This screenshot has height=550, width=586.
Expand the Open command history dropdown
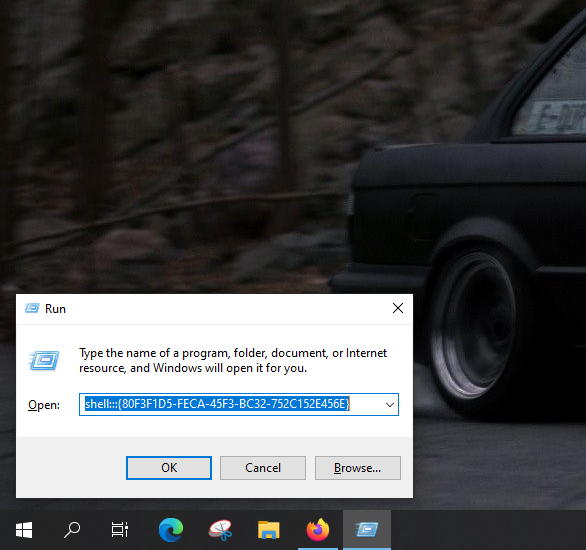[390, 405]
